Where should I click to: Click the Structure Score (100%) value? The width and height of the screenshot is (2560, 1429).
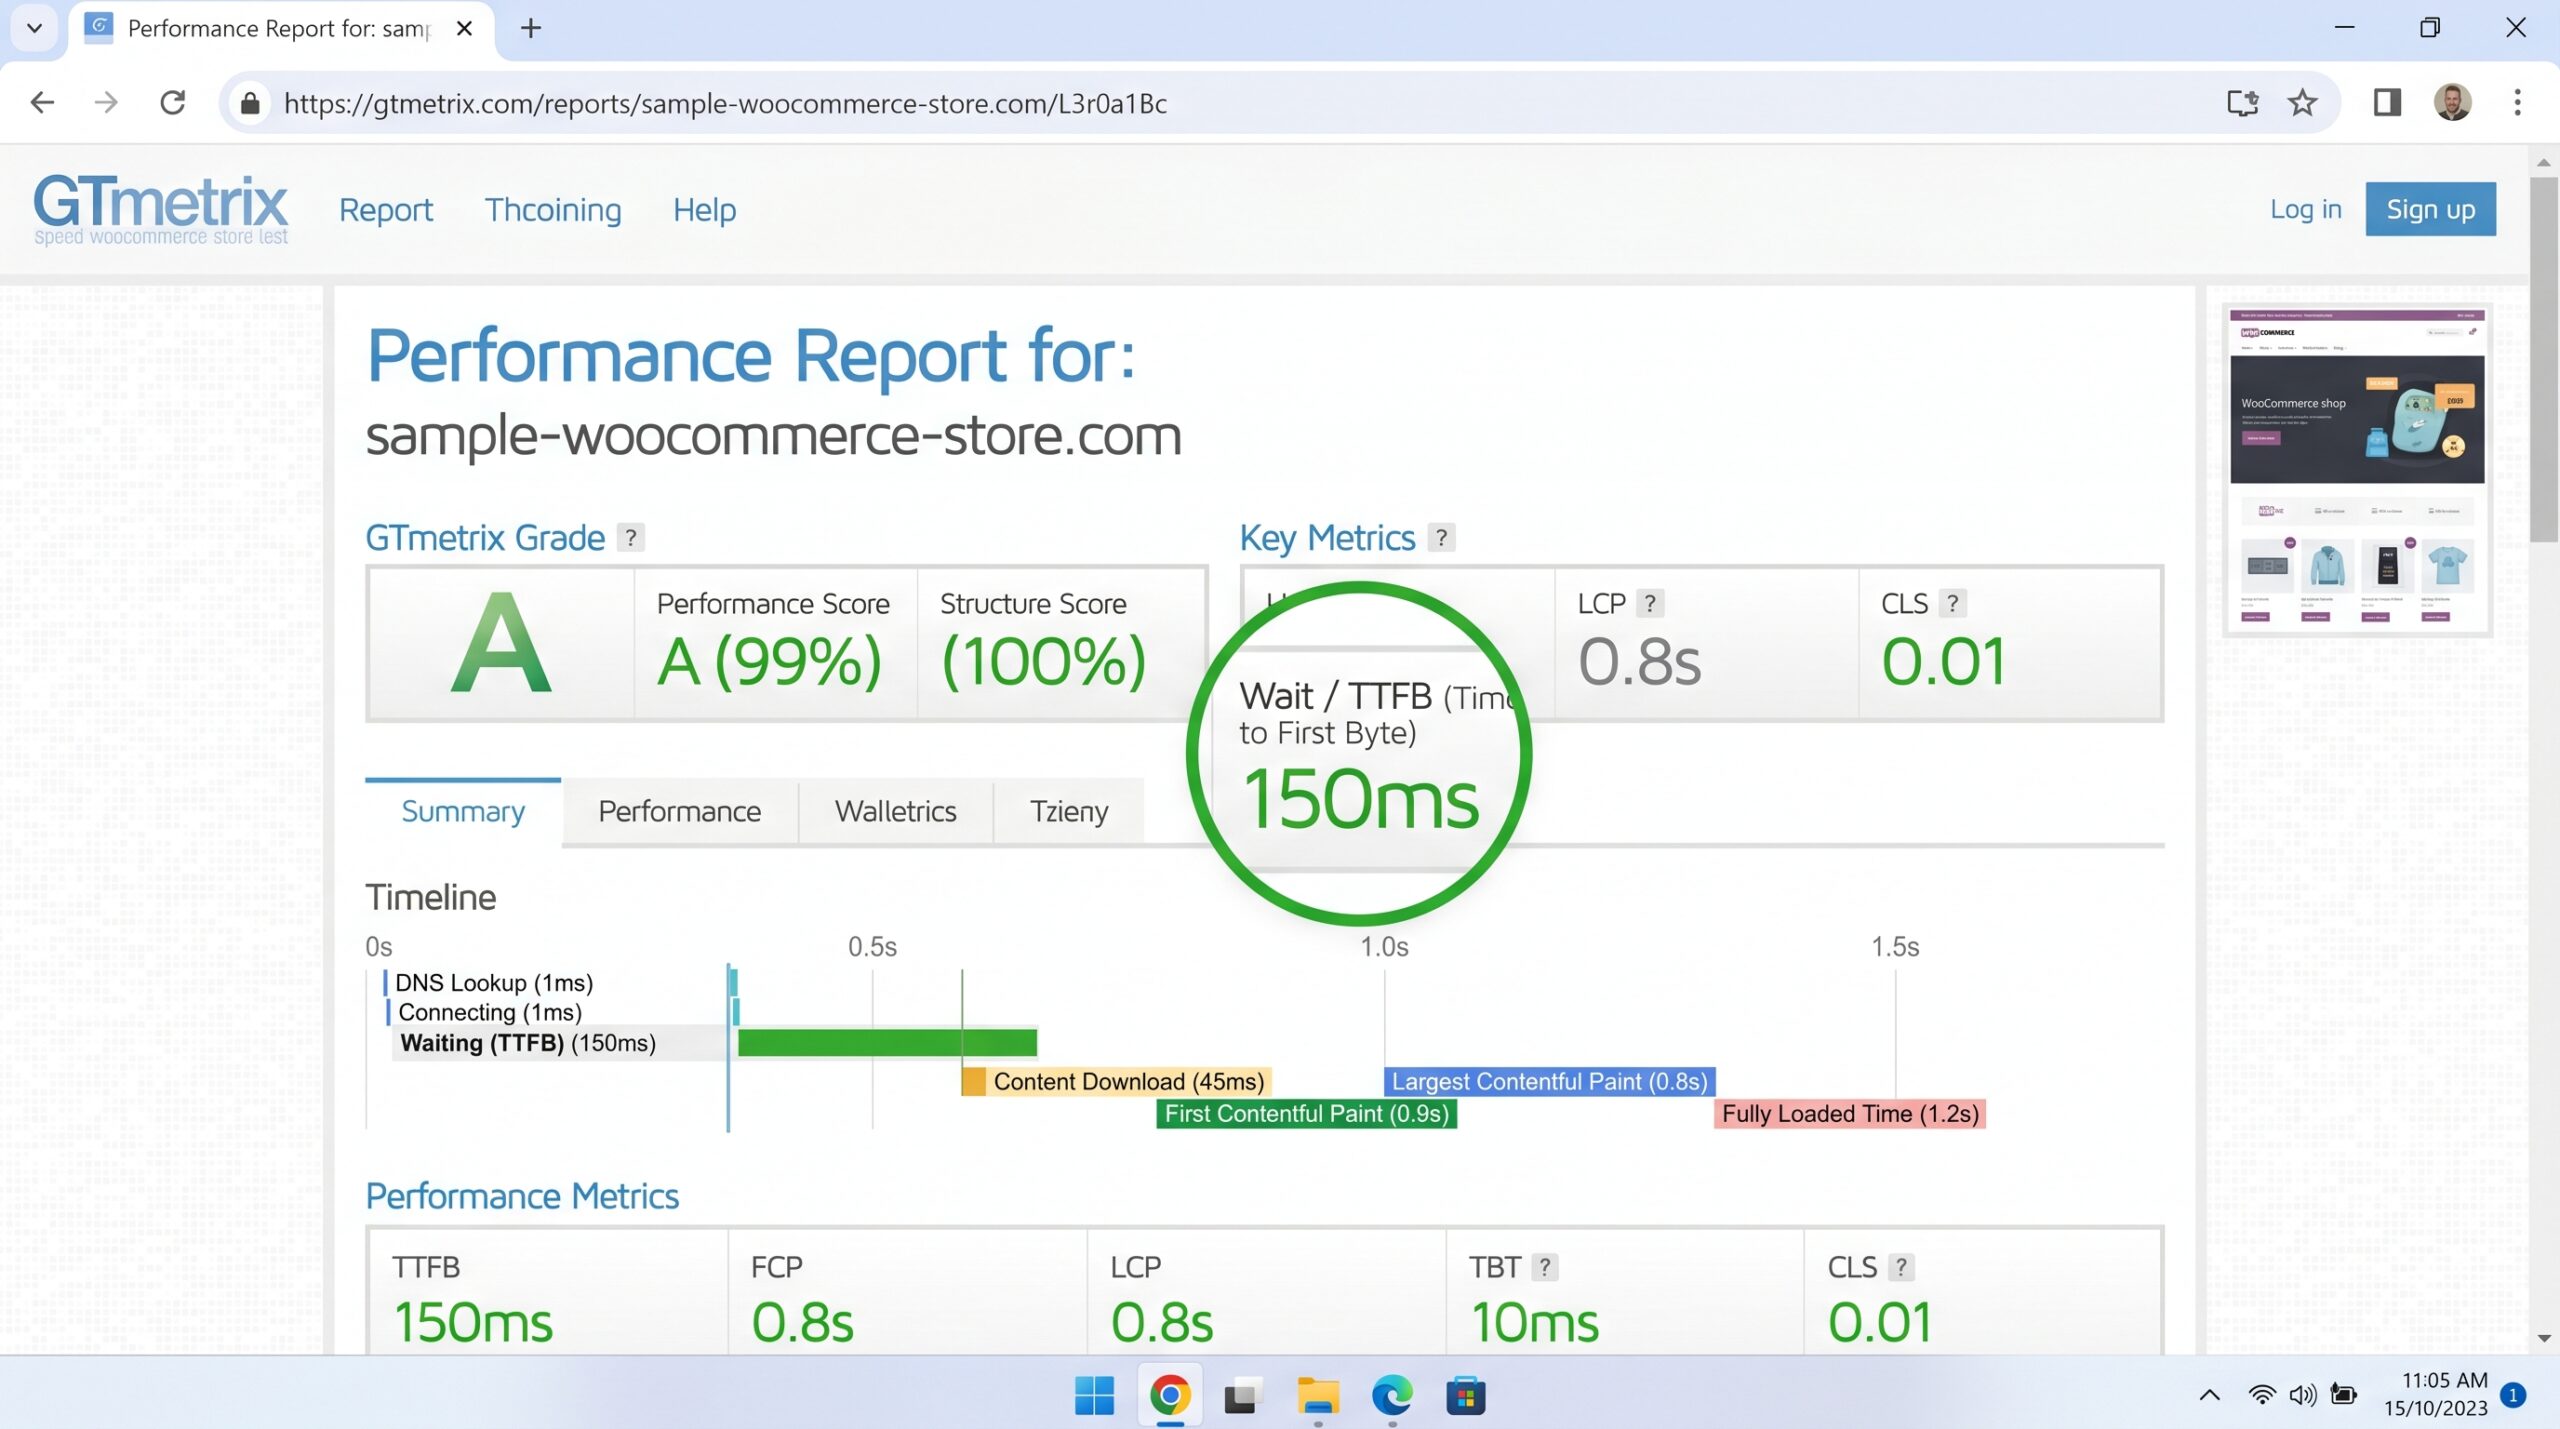click(1043, 661)
